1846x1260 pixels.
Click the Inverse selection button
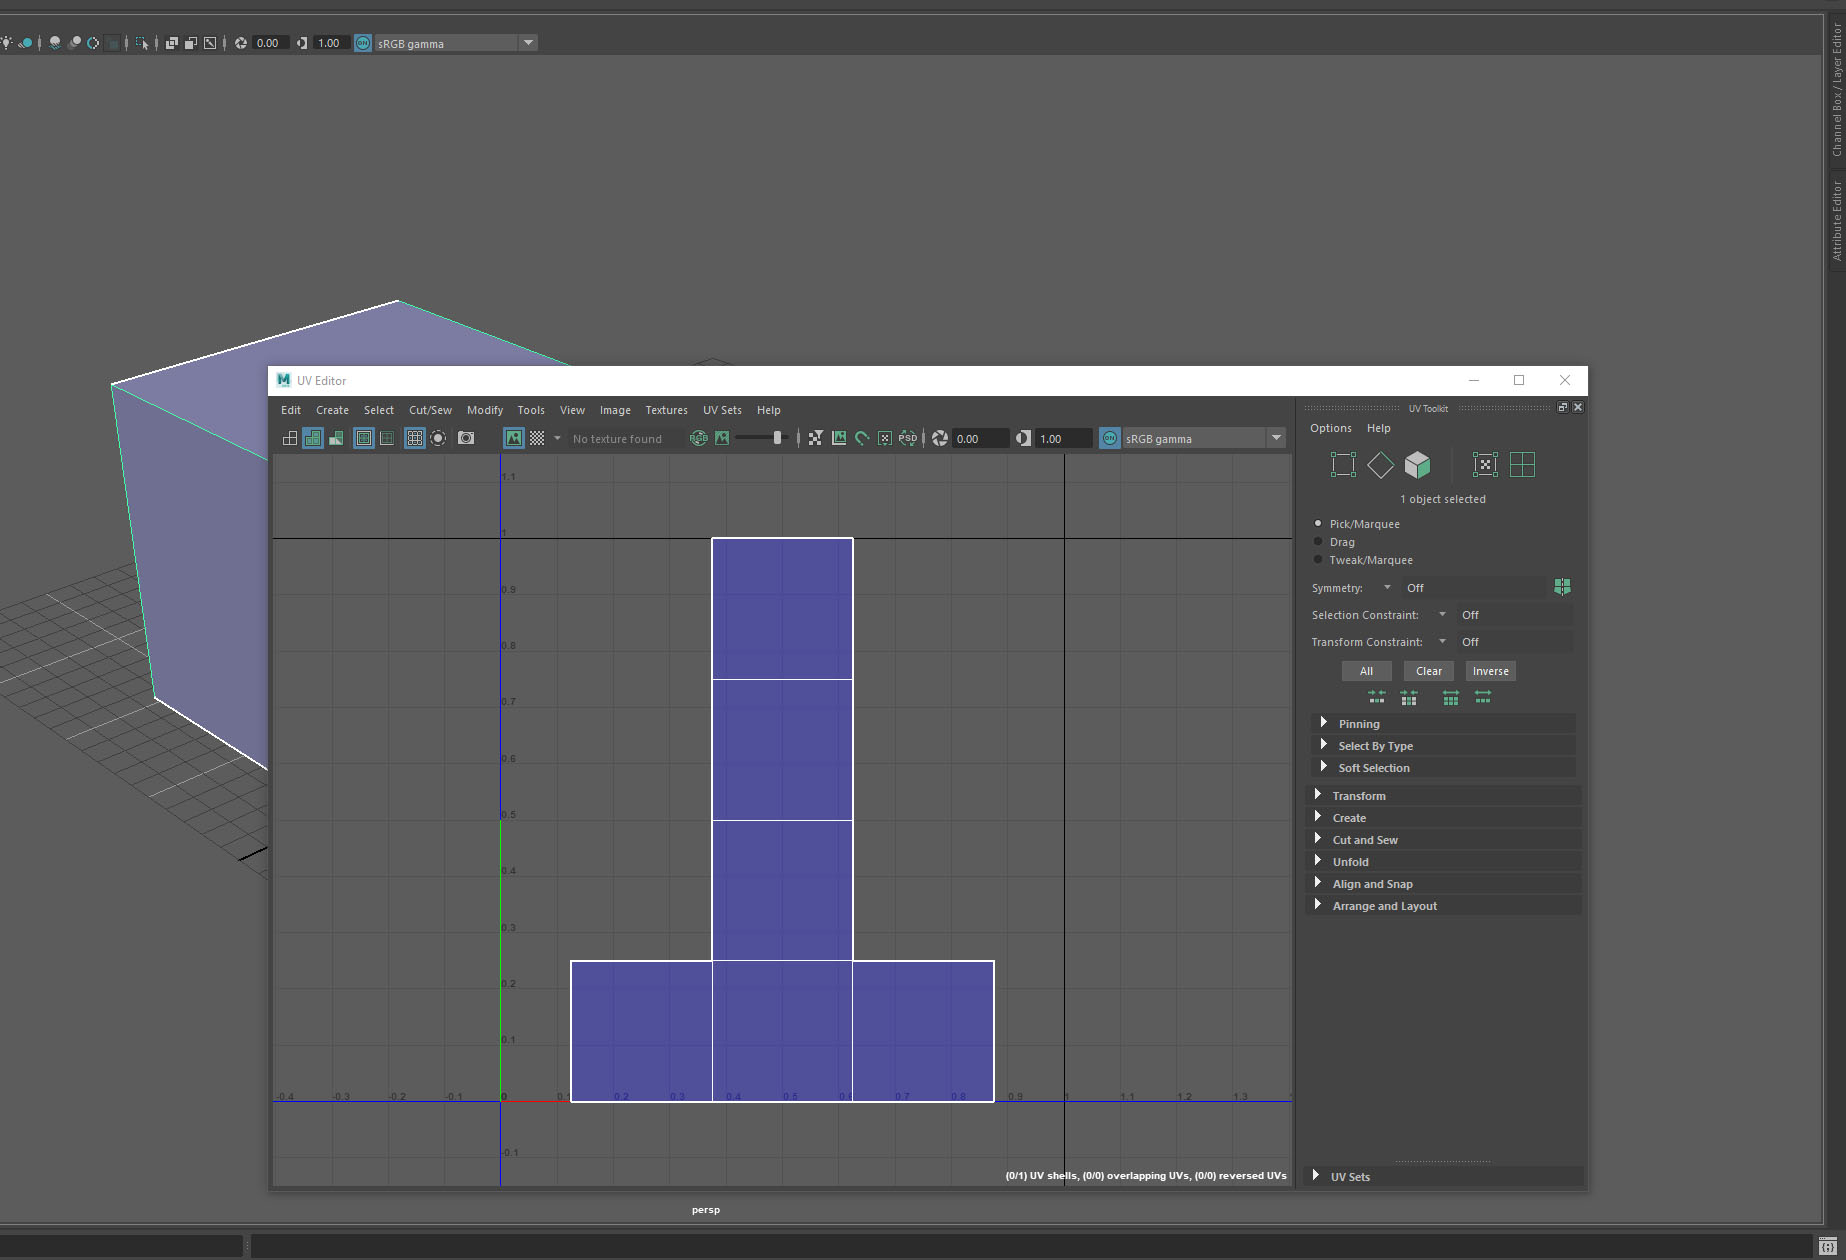1490,670
